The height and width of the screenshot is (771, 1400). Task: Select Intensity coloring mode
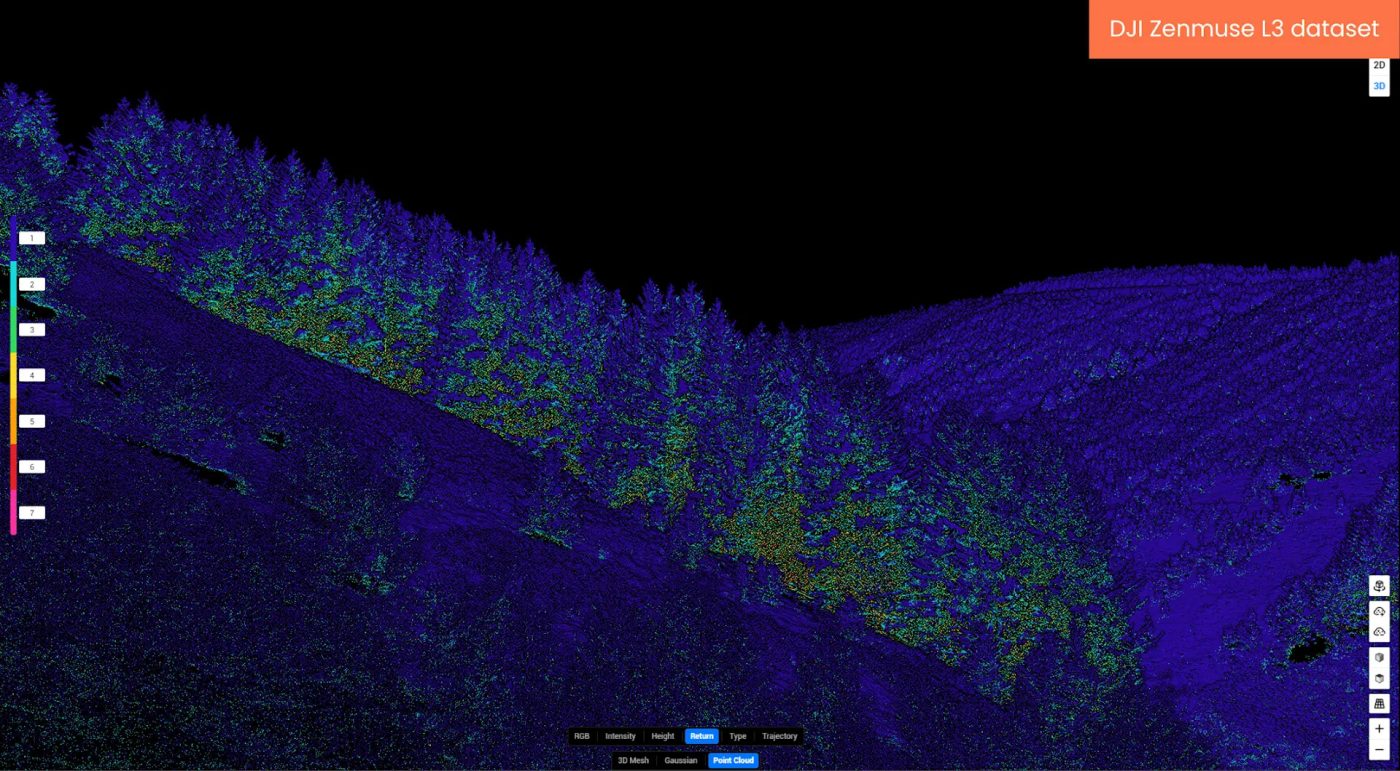(x=620, y=736)
